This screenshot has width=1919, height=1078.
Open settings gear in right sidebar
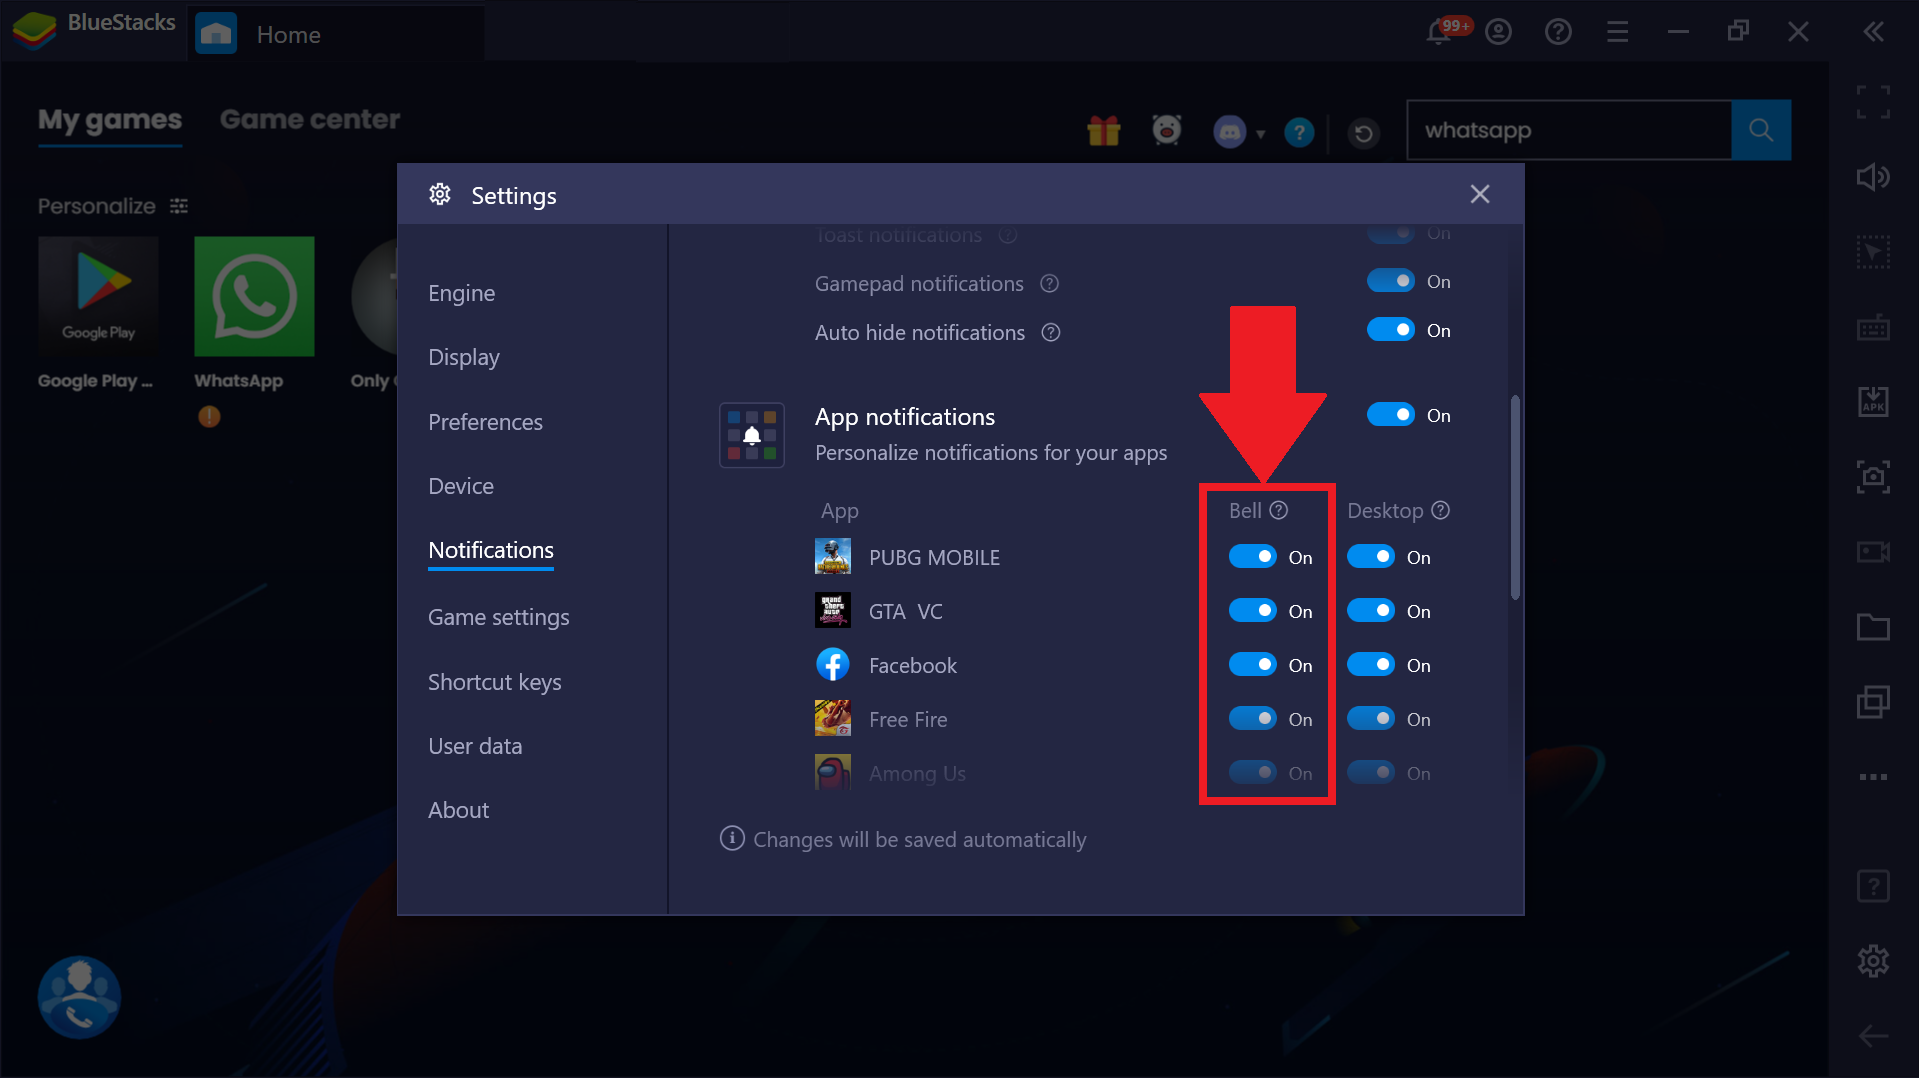[x=1873, y=961]
